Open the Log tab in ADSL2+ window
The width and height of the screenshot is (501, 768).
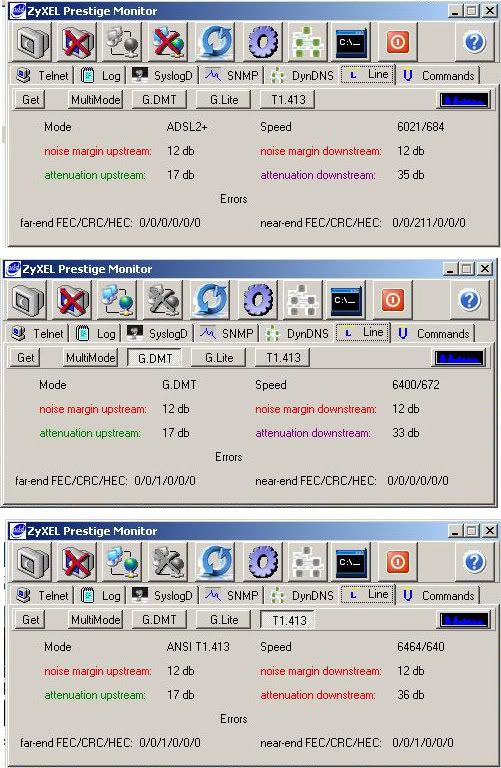100,75
